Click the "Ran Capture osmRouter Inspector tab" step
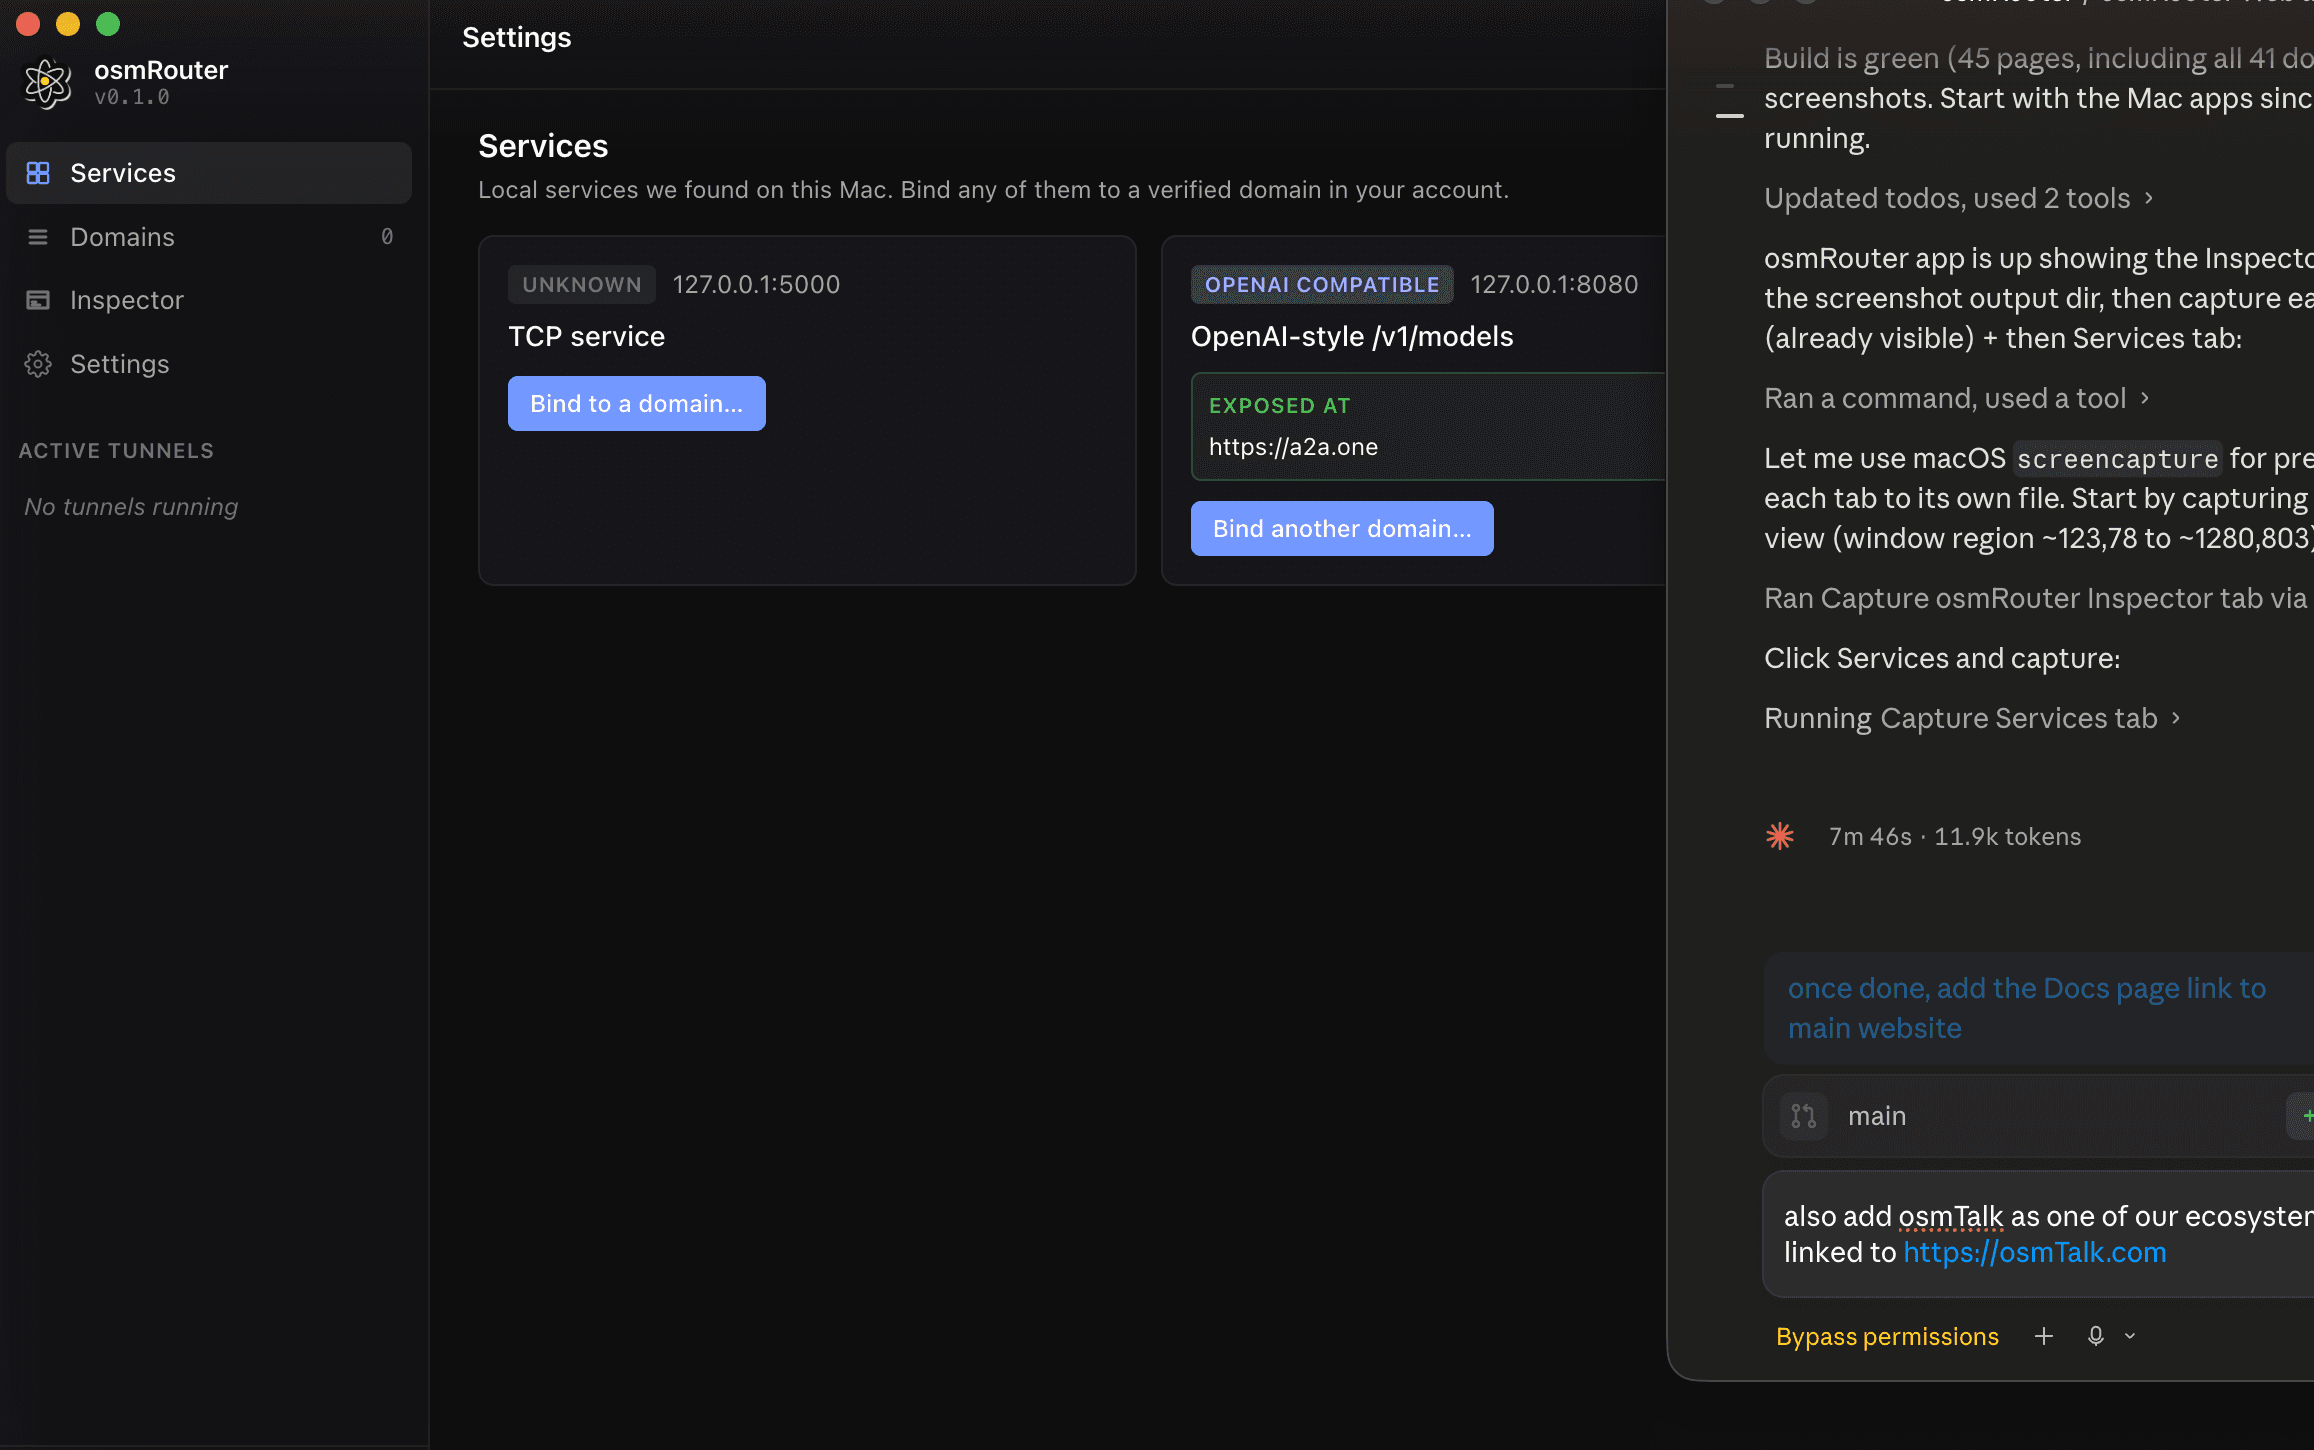 (2036, 598)
